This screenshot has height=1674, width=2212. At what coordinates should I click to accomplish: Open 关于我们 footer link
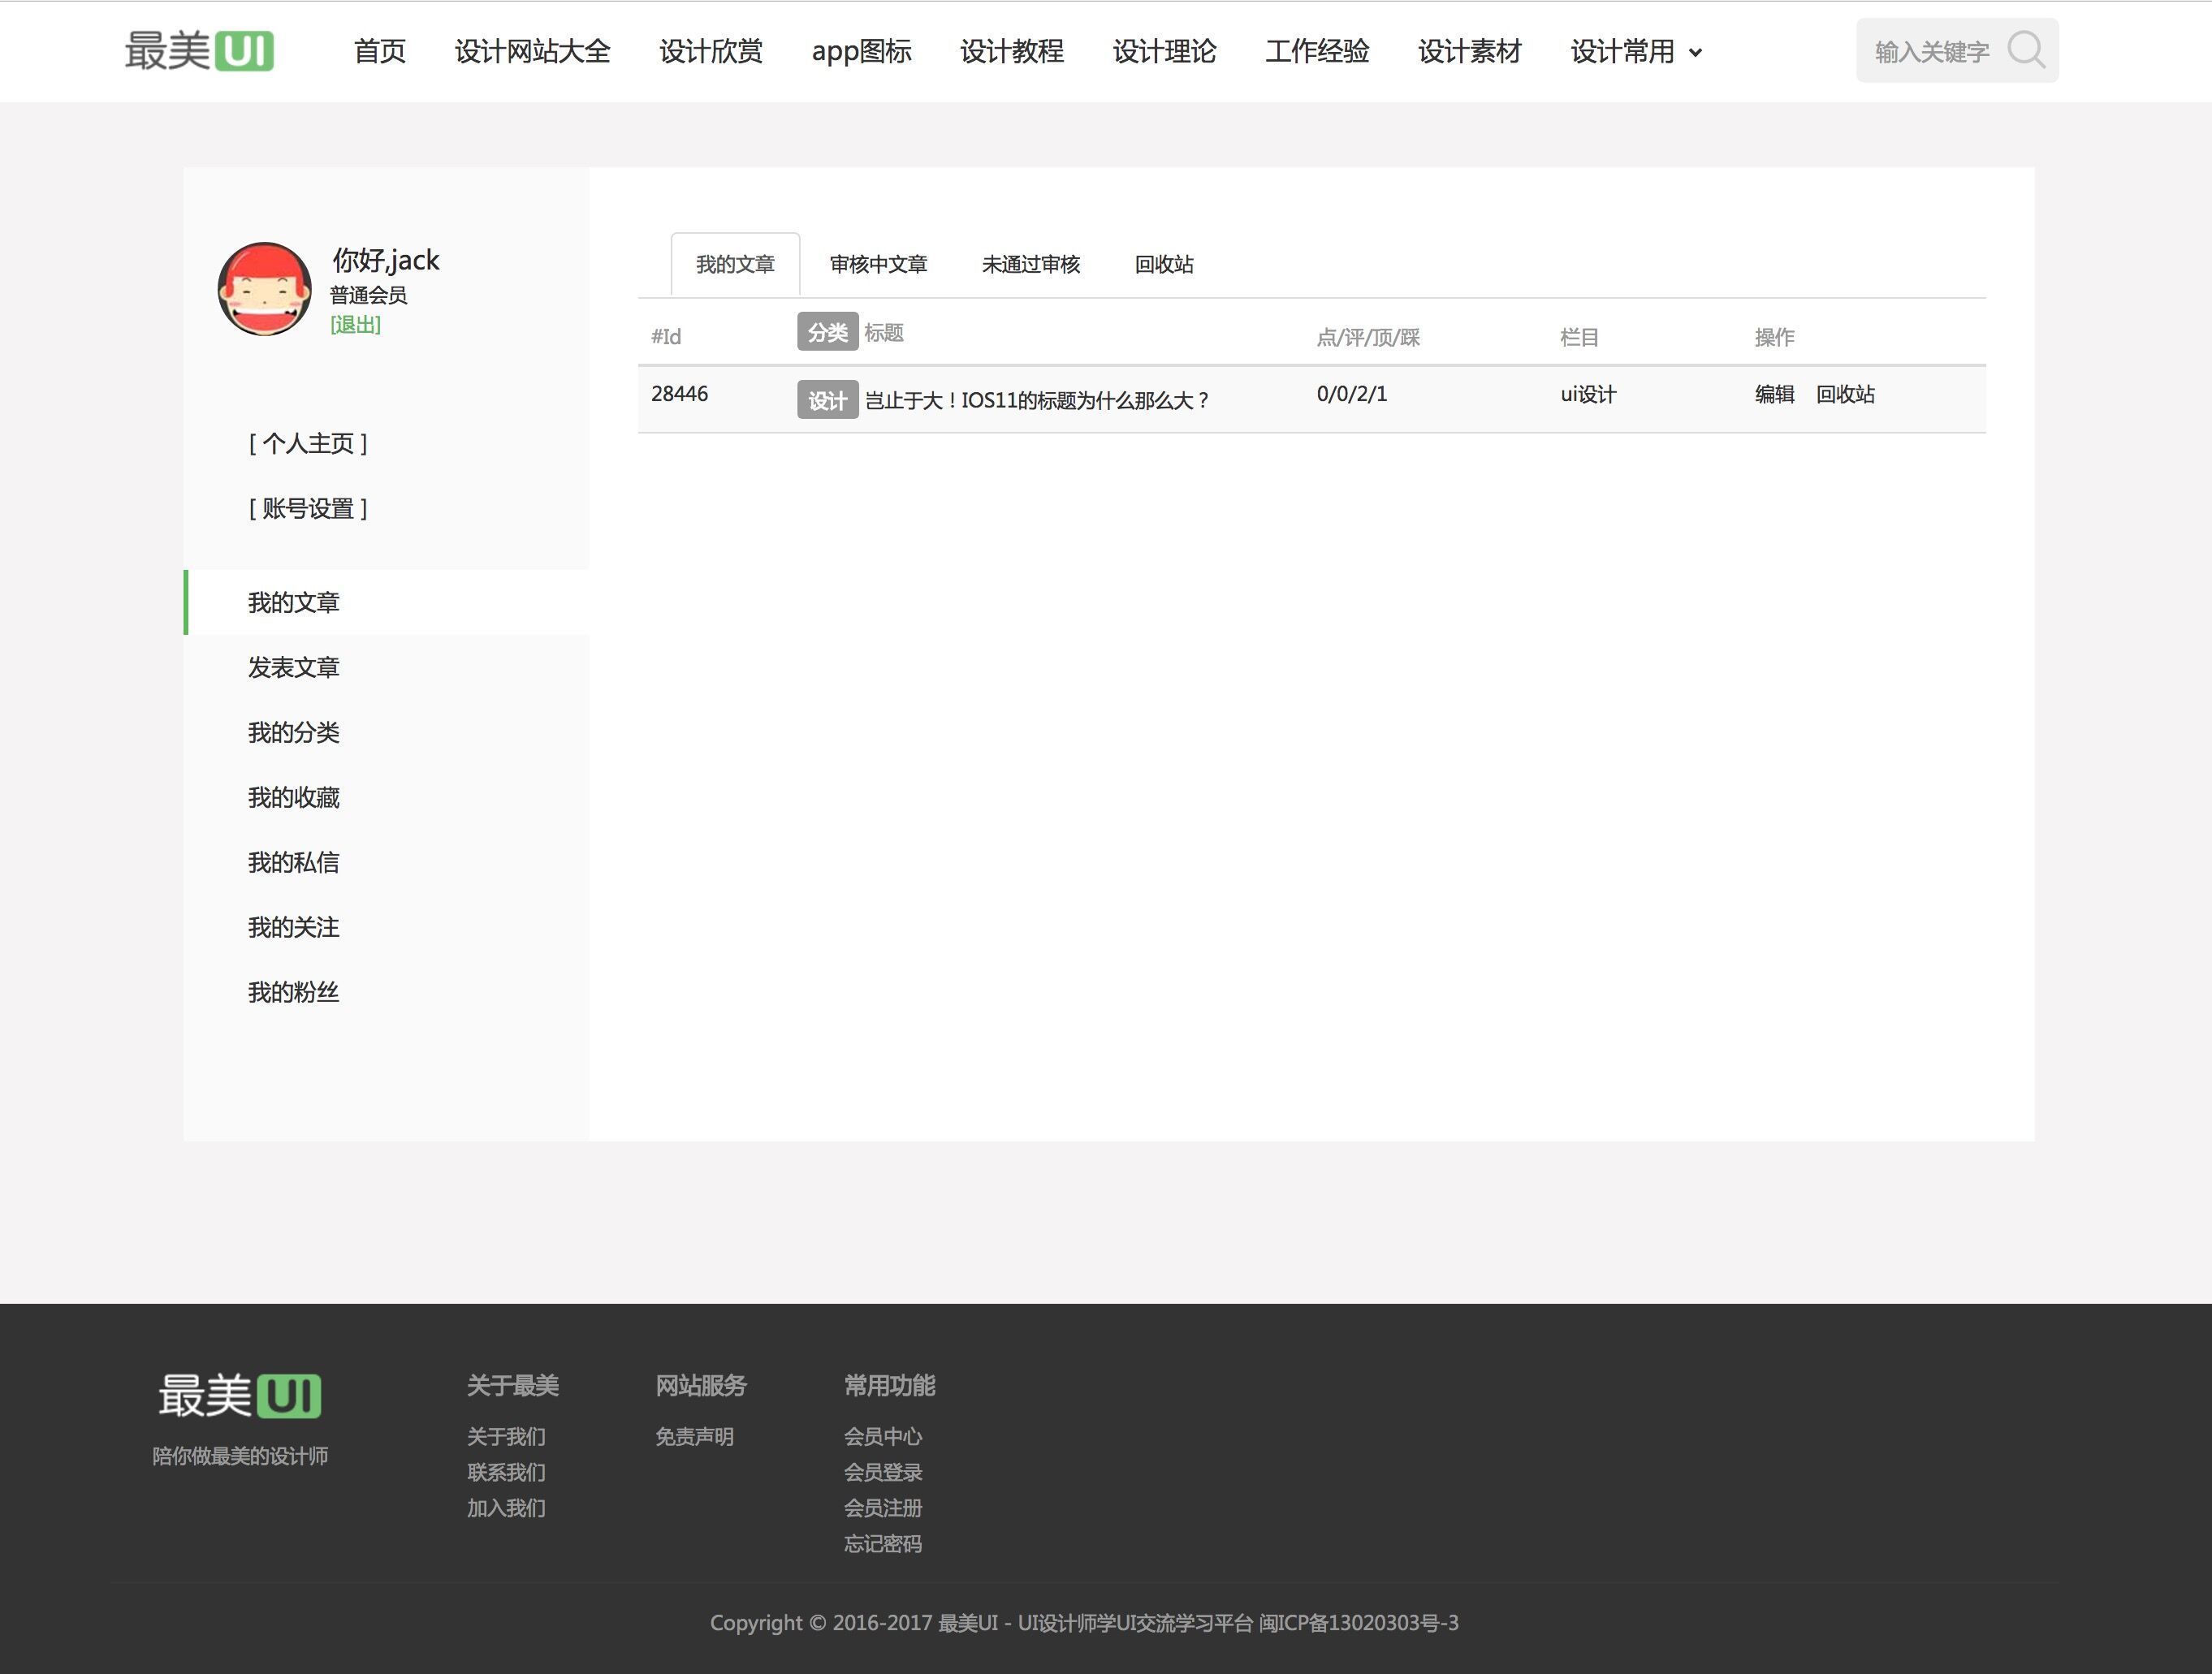(x=507, y=1436)
